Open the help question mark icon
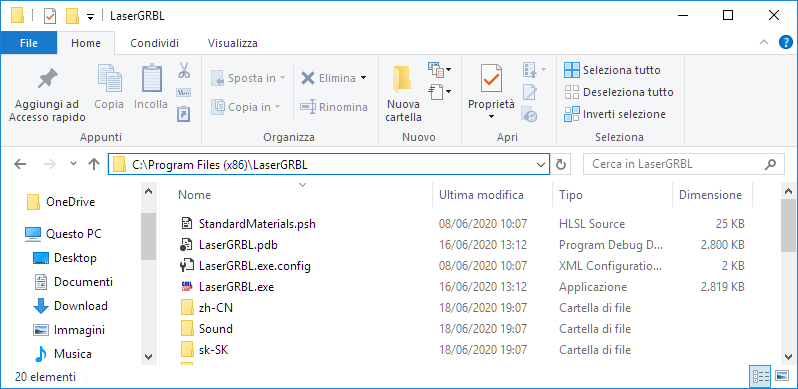 coord(786,43)
